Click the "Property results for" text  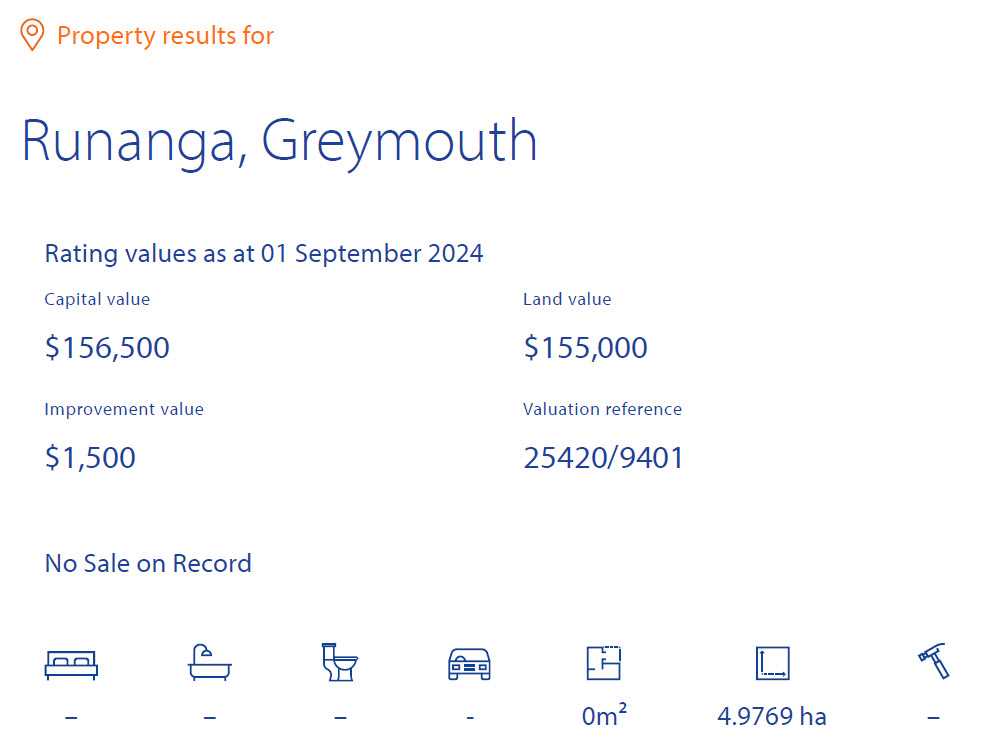click(x=165, y=36)
